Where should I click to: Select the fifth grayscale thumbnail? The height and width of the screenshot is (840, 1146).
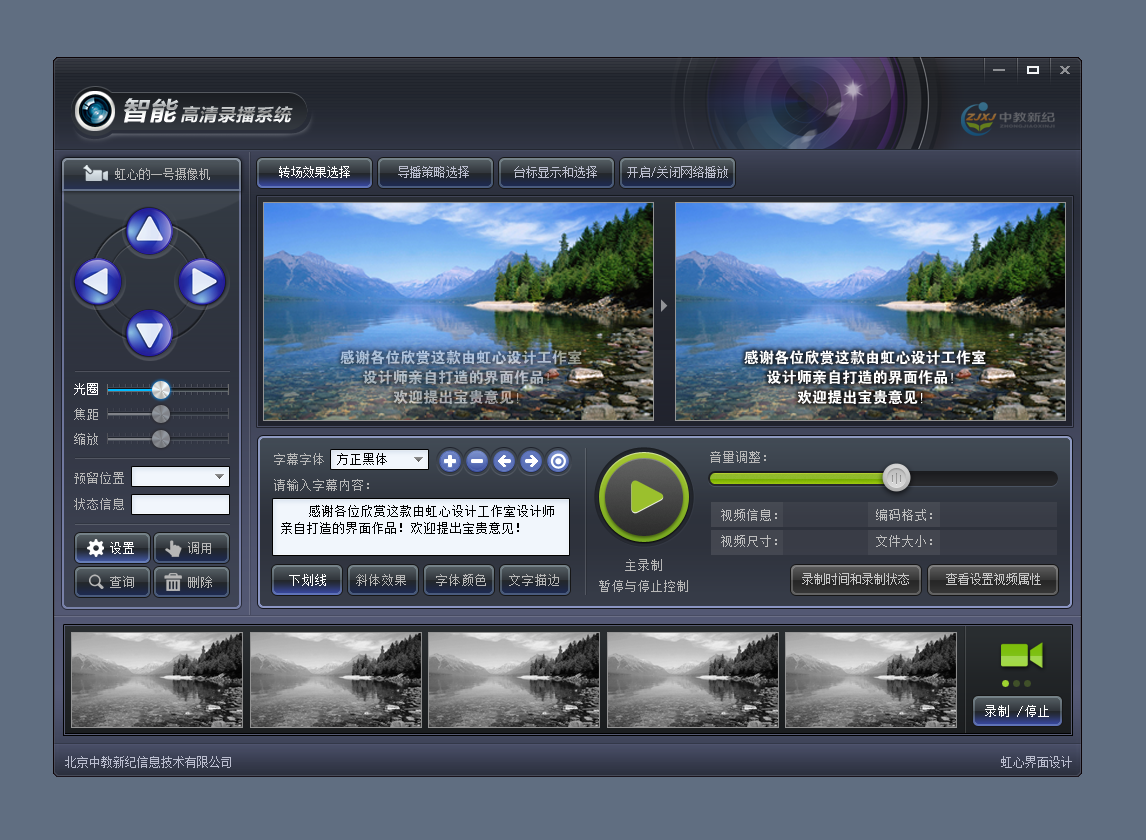point(870,680)
